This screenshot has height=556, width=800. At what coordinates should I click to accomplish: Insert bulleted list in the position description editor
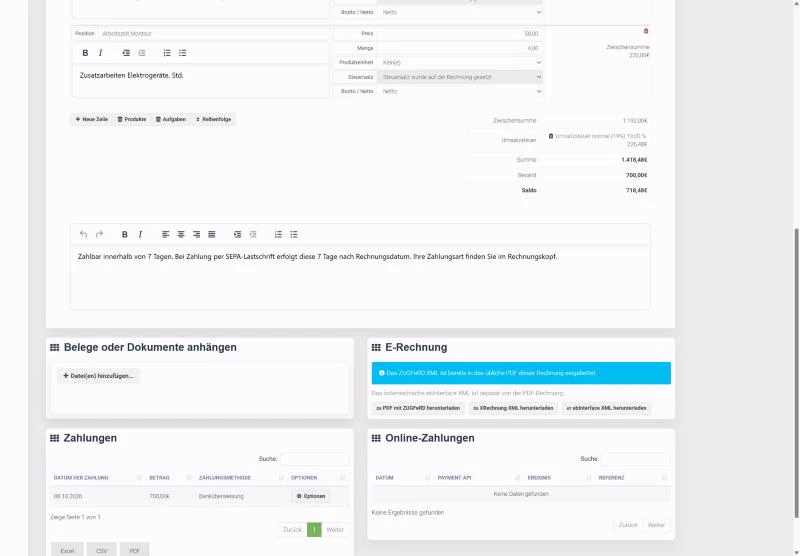(x=183, y=53)
